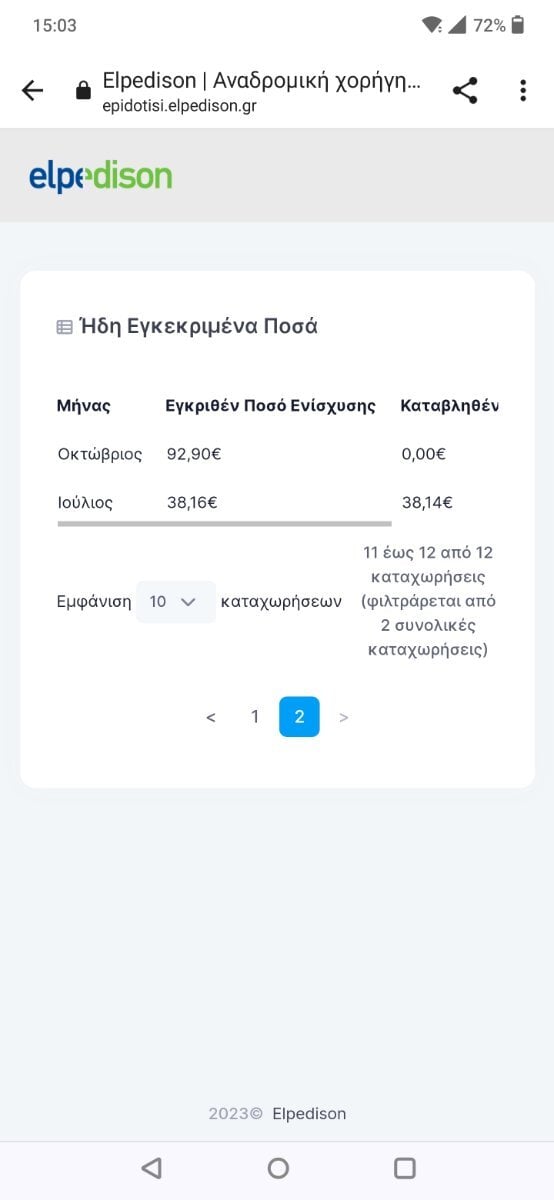Sort by Εγκριθέν Ποσό Ενίσχυσης column
554x1200 pixels.
[x=271, y=406]
